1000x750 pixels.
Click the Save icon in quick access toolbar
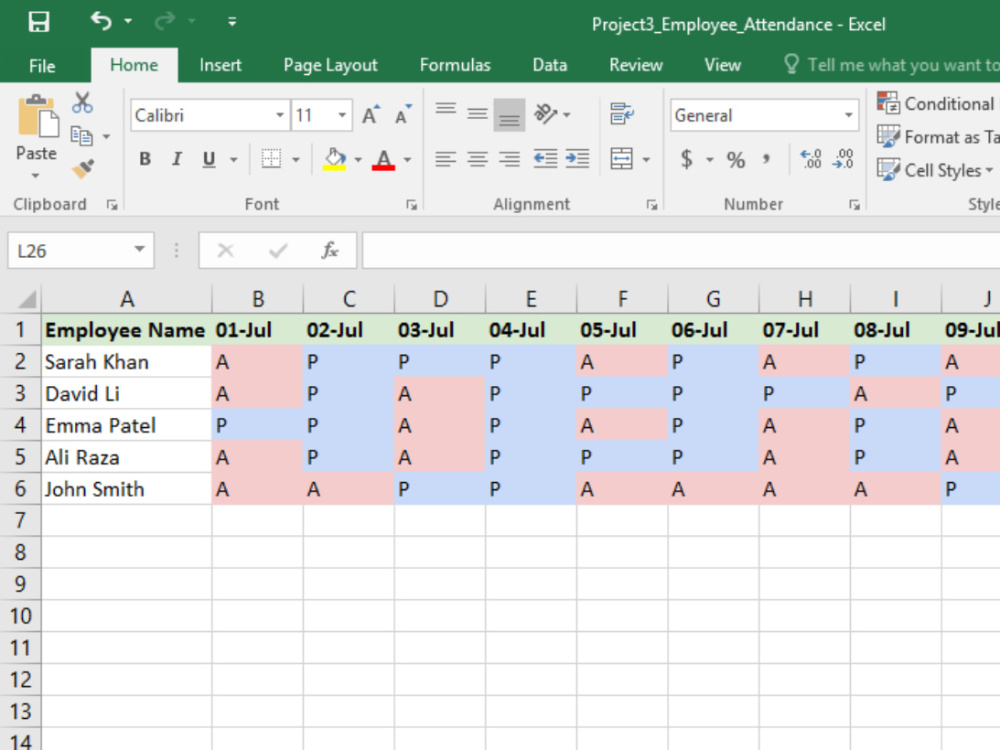(39, 22)
